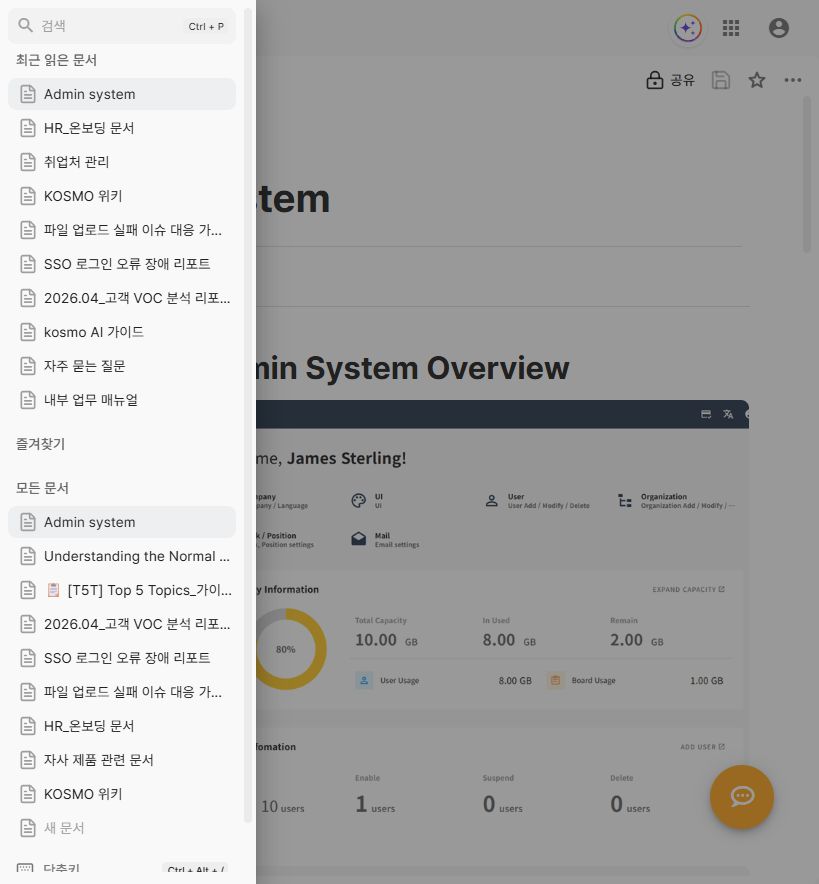This screenshot has width=819, height=884.
Task: Open kosmo AI 가이드 document
Action: [x=122, y=332]
